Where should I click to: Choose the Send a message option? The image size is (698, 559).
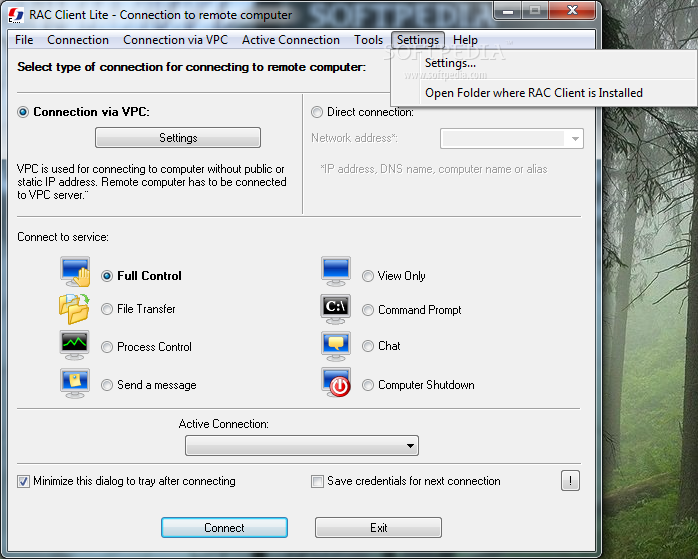point(107,385)
